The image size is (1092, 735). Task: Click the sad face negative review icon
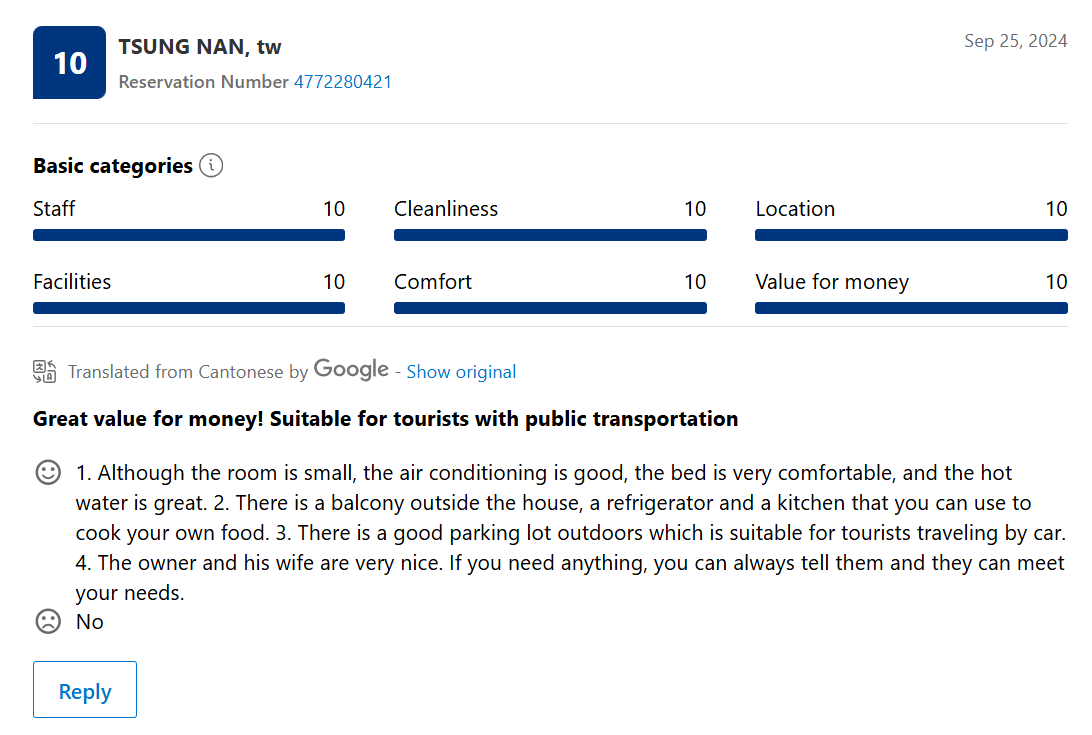[48, 622]
